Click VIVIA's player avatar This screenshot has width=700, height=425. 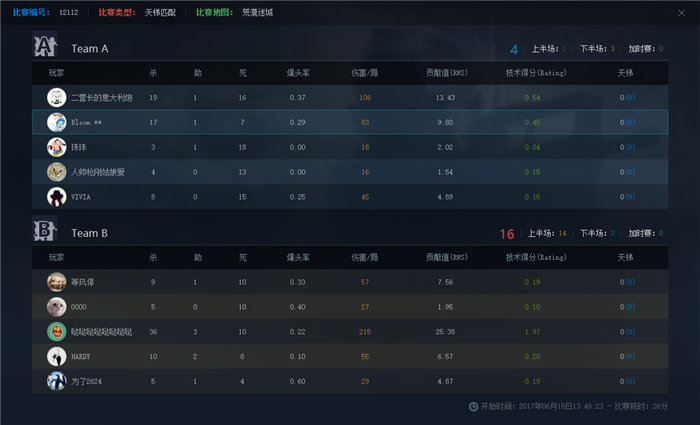[x=56, y=196]
